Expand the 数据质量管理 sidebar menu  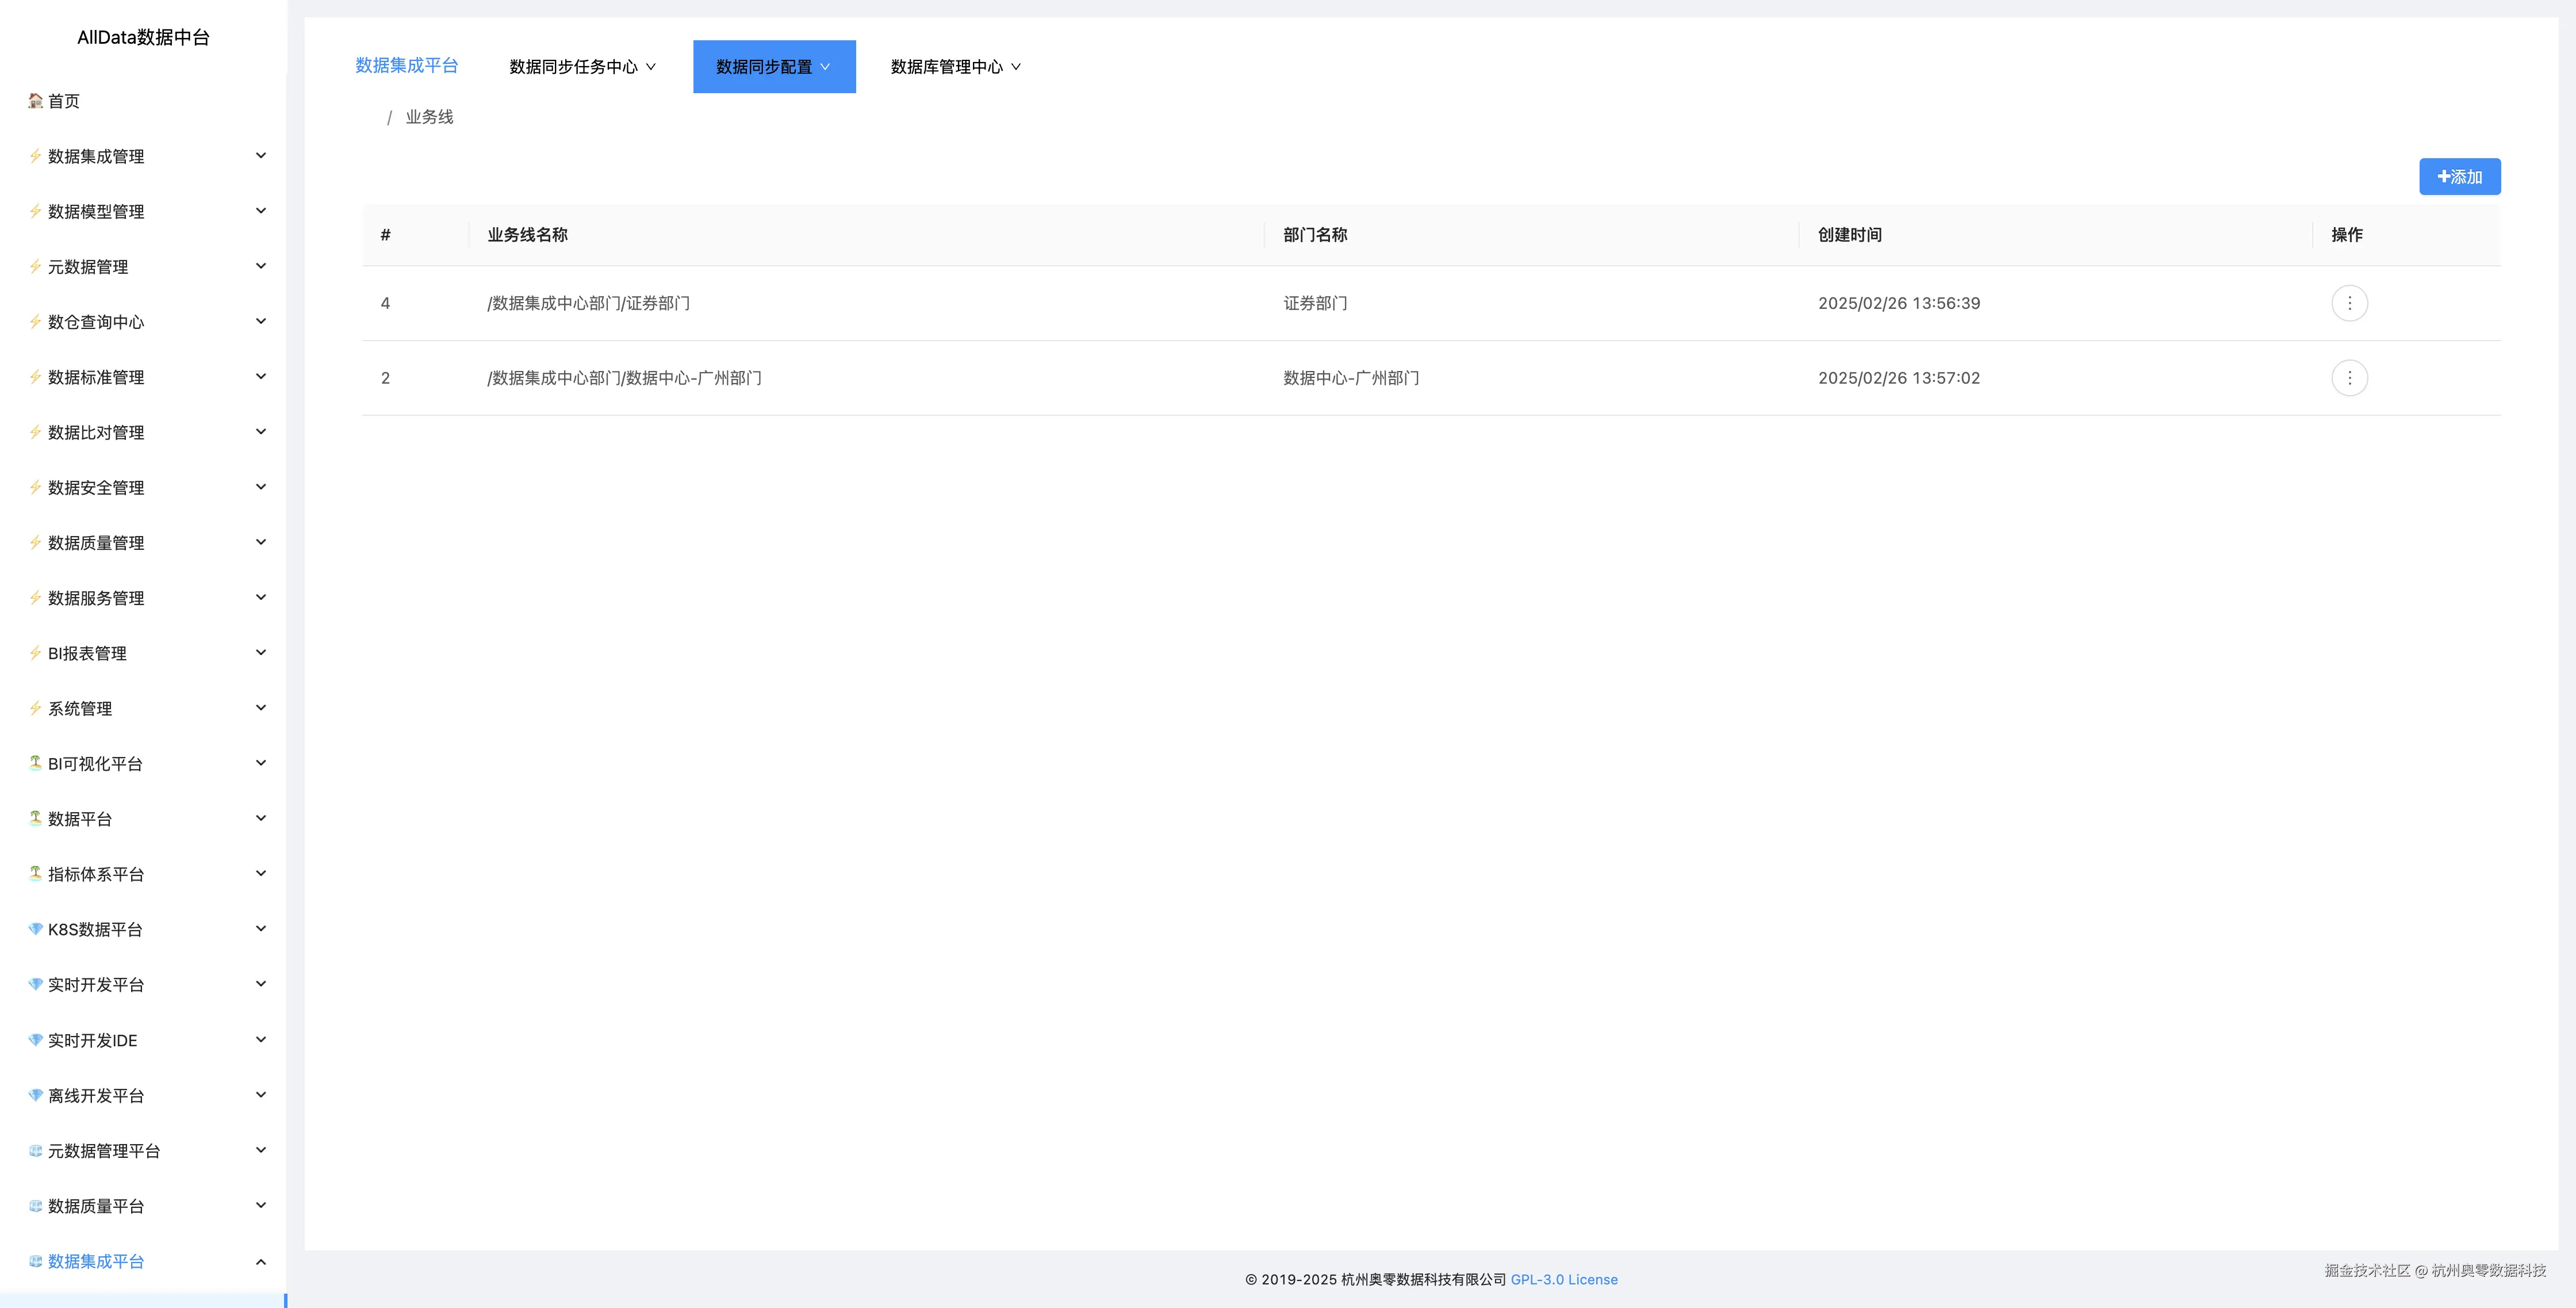96,543
